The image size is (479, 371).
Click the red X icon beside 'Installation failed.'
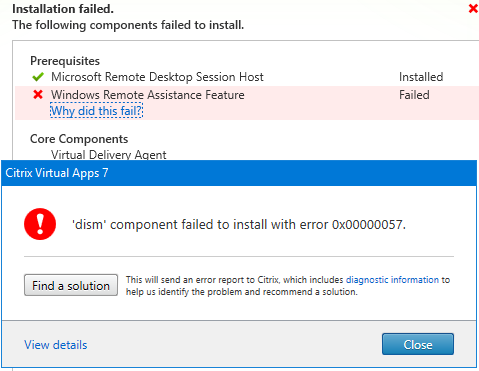[x=473, y=9]
